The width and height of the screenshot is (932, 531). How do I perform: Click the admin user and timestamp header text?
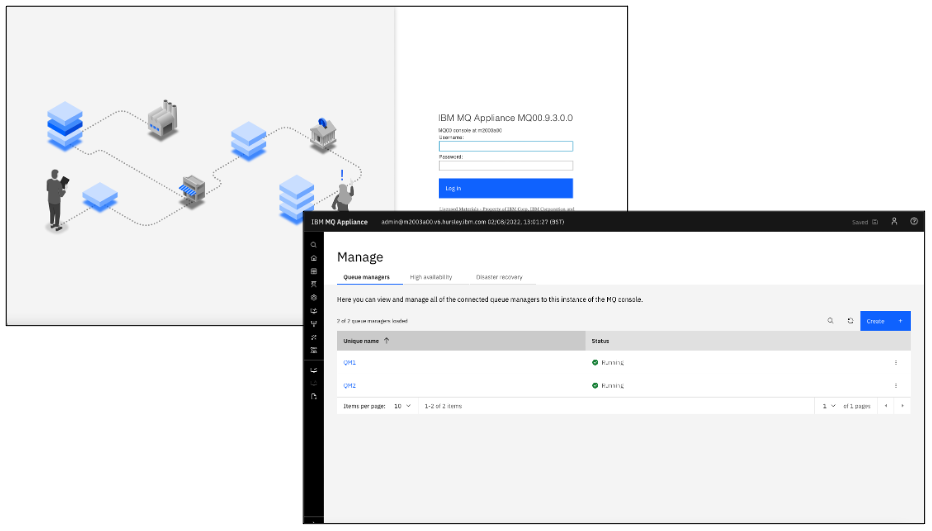pos(473,222)
